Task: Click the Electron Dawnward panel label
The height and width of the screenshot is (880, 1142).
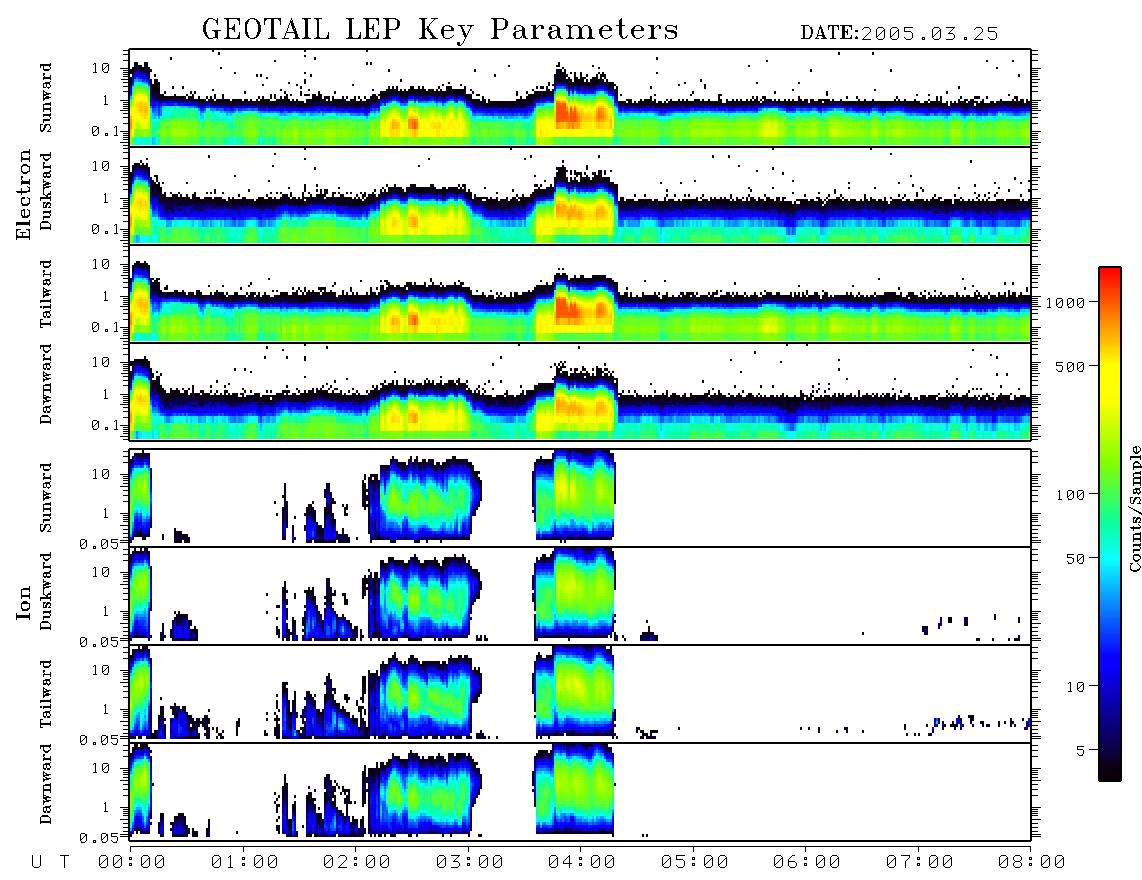Action: pos(46,384)
